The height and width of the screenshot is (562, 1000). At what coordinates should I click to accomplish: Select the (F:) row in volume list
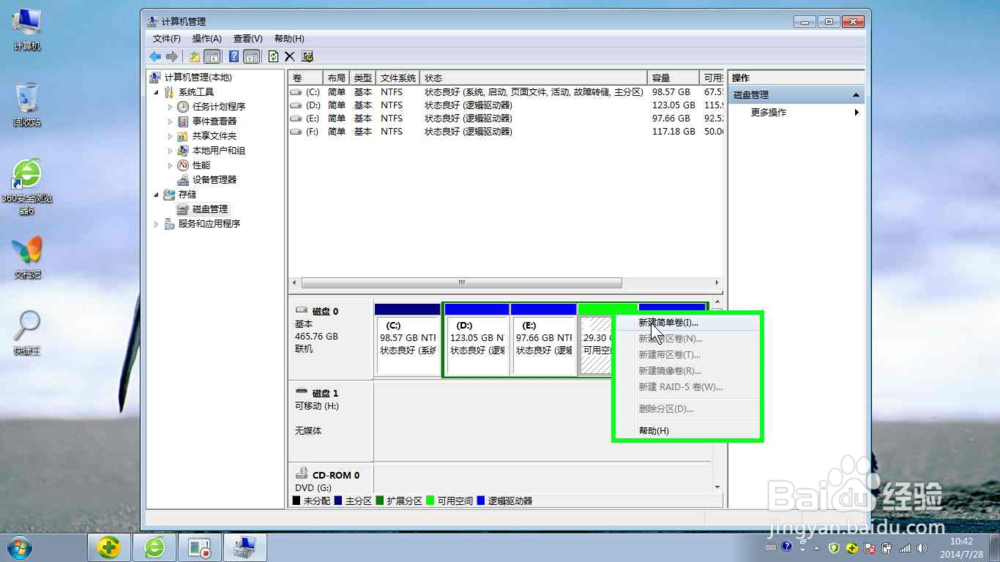pos(507,132)
